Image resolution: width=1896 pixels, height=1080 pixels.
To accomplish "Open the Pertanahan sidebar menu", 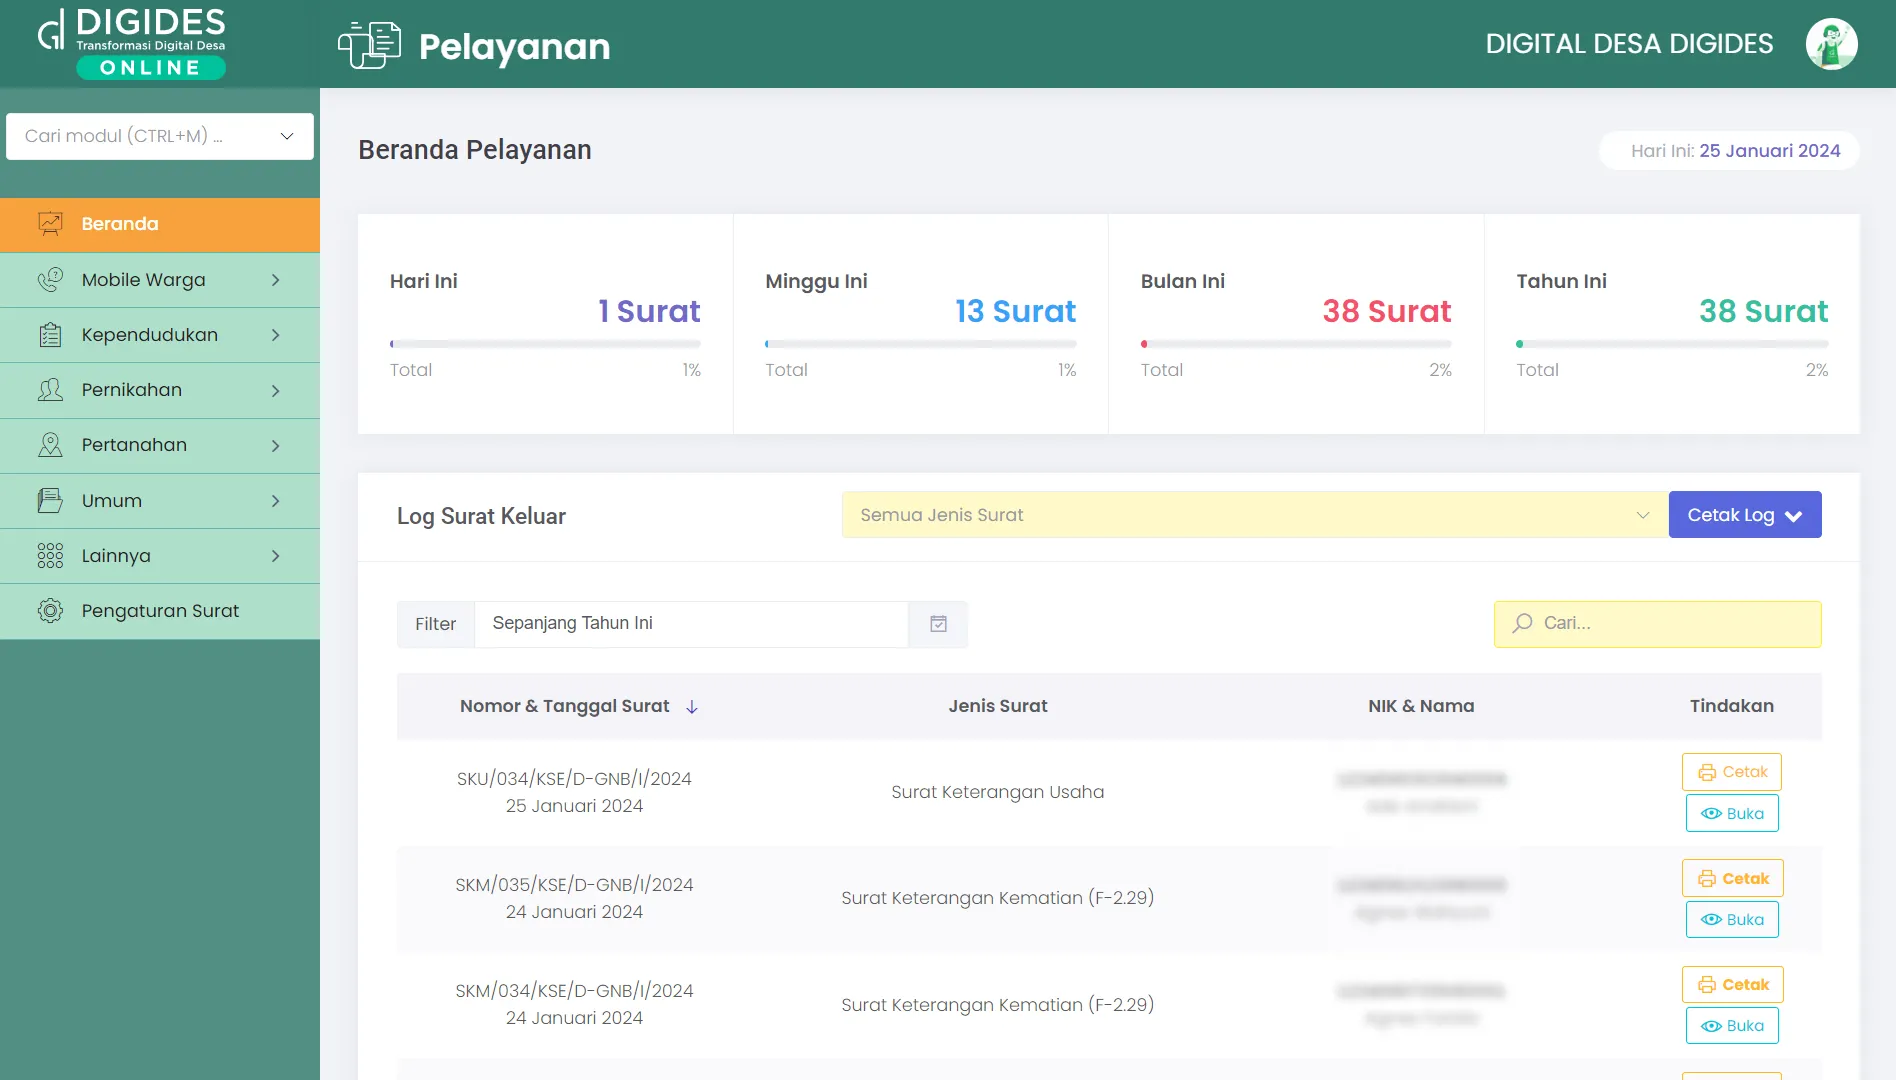I will (x=160, y=446).
